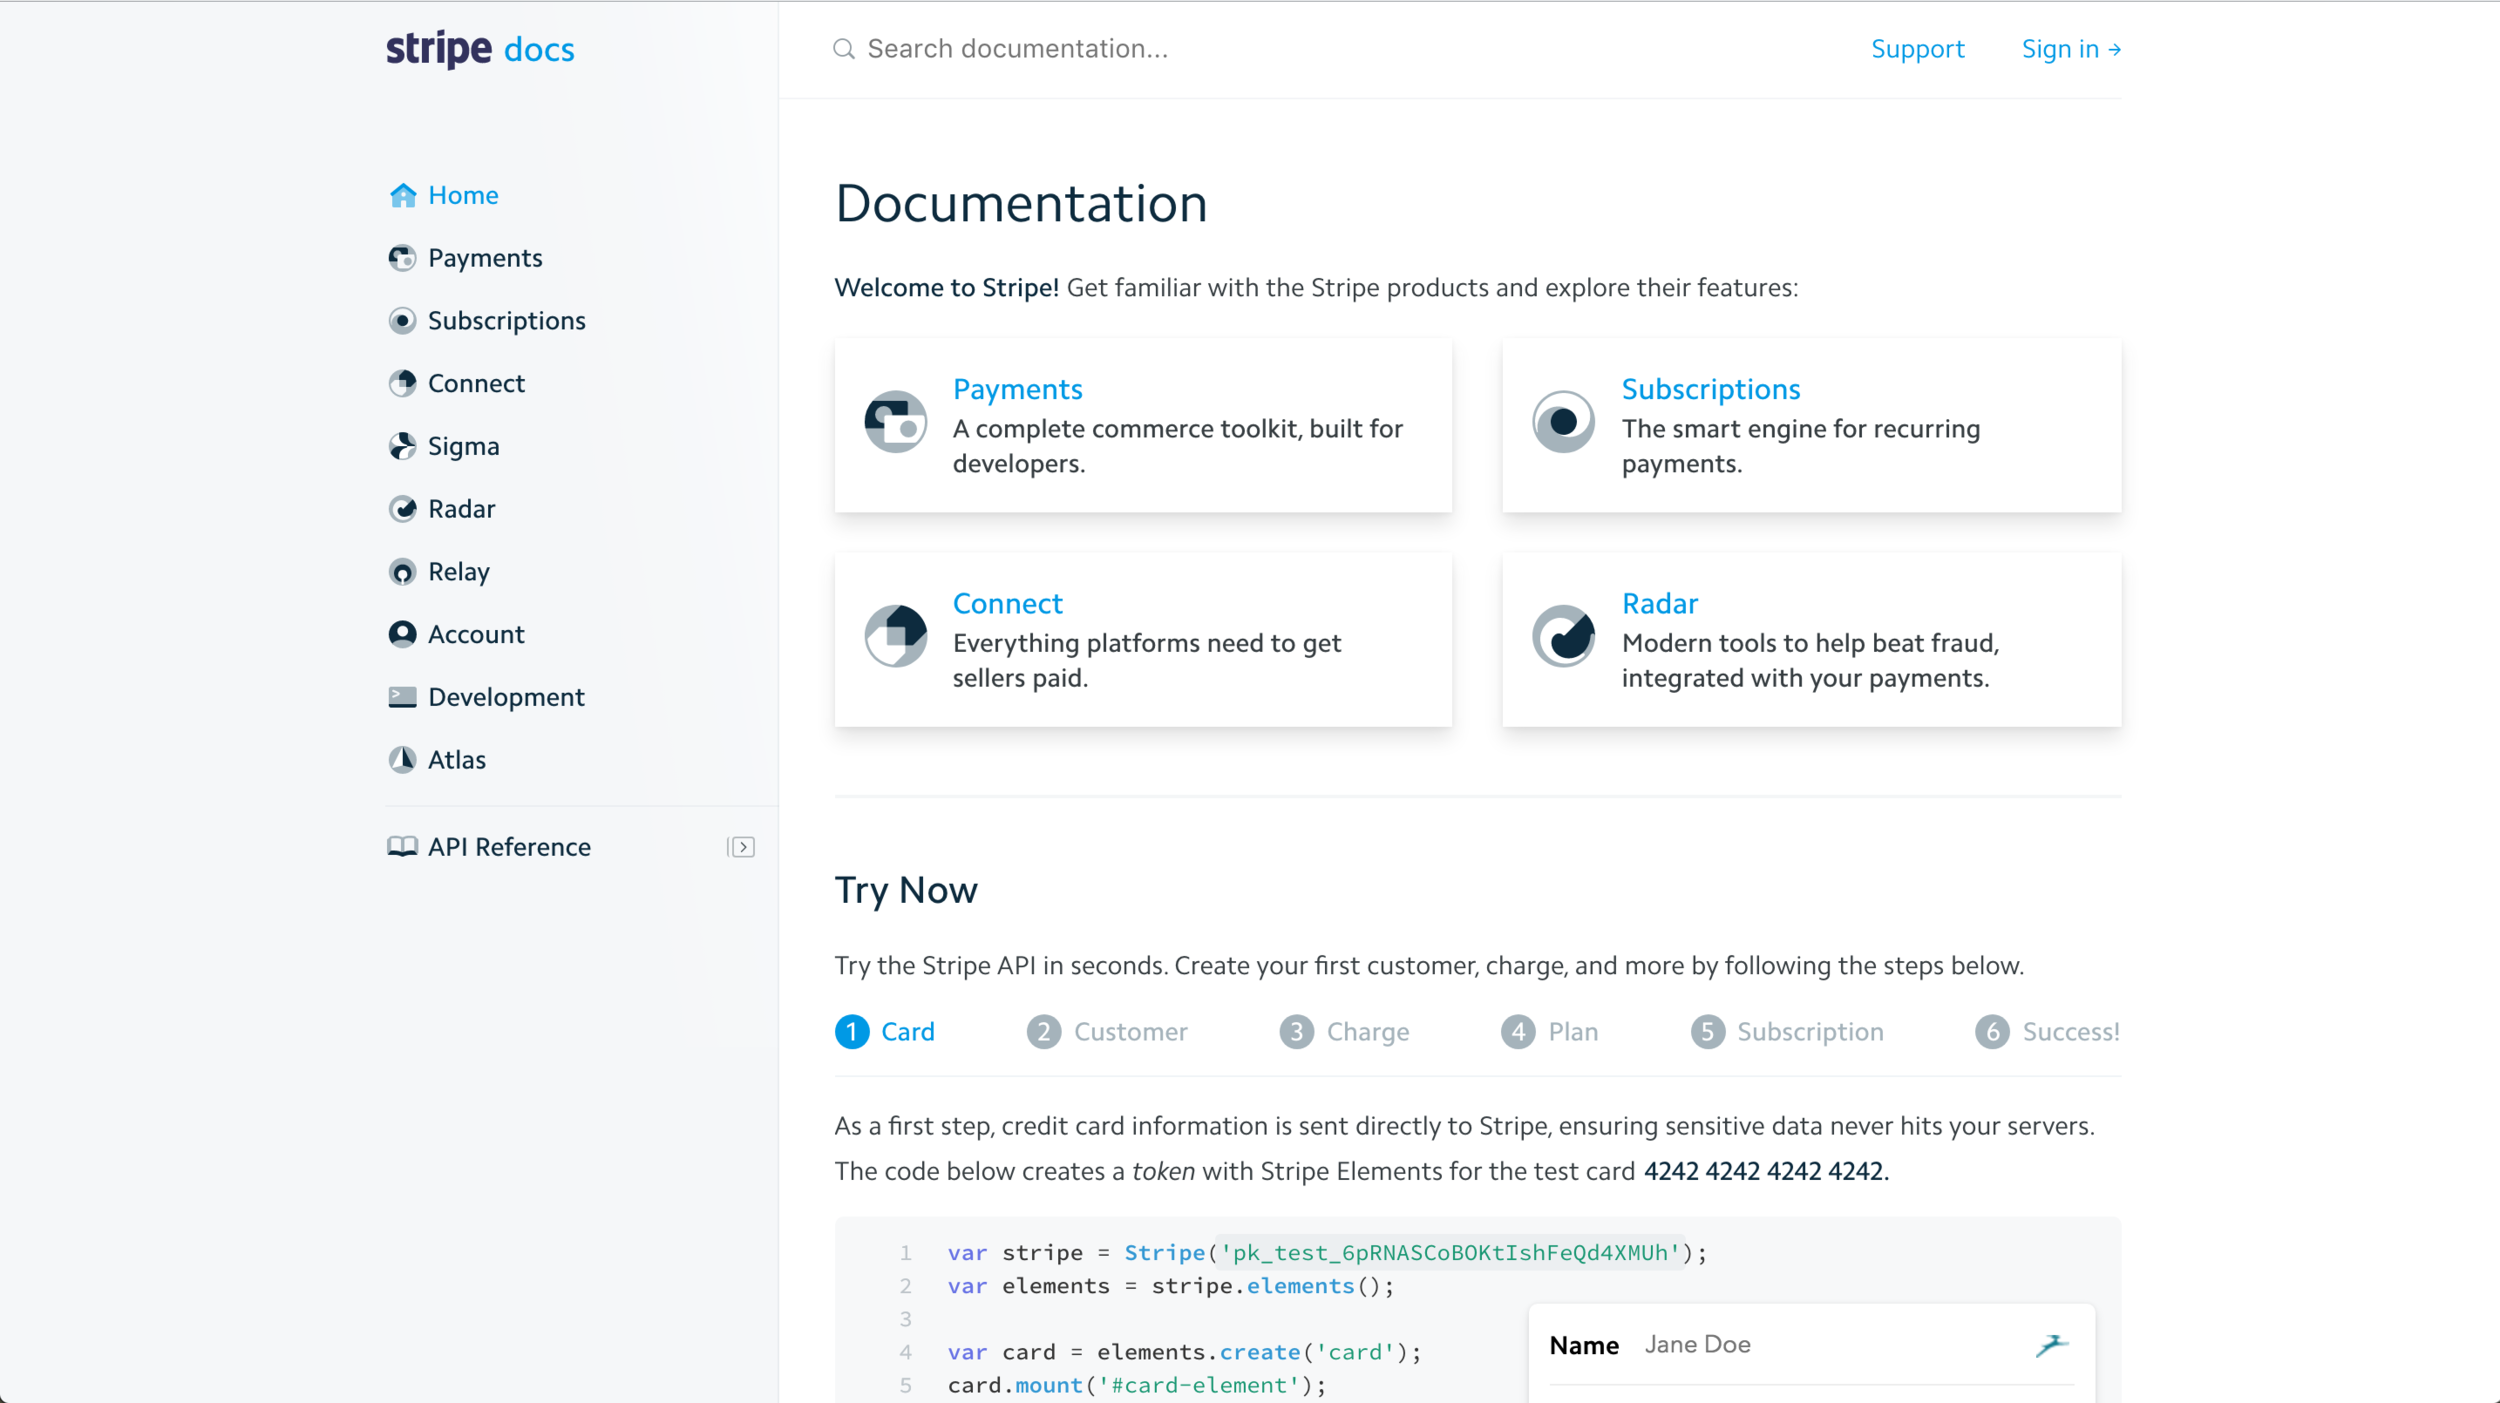Click the test key pk_test string
The height and width of the screenshot is (1403, 2500).
(1451, 1252)
